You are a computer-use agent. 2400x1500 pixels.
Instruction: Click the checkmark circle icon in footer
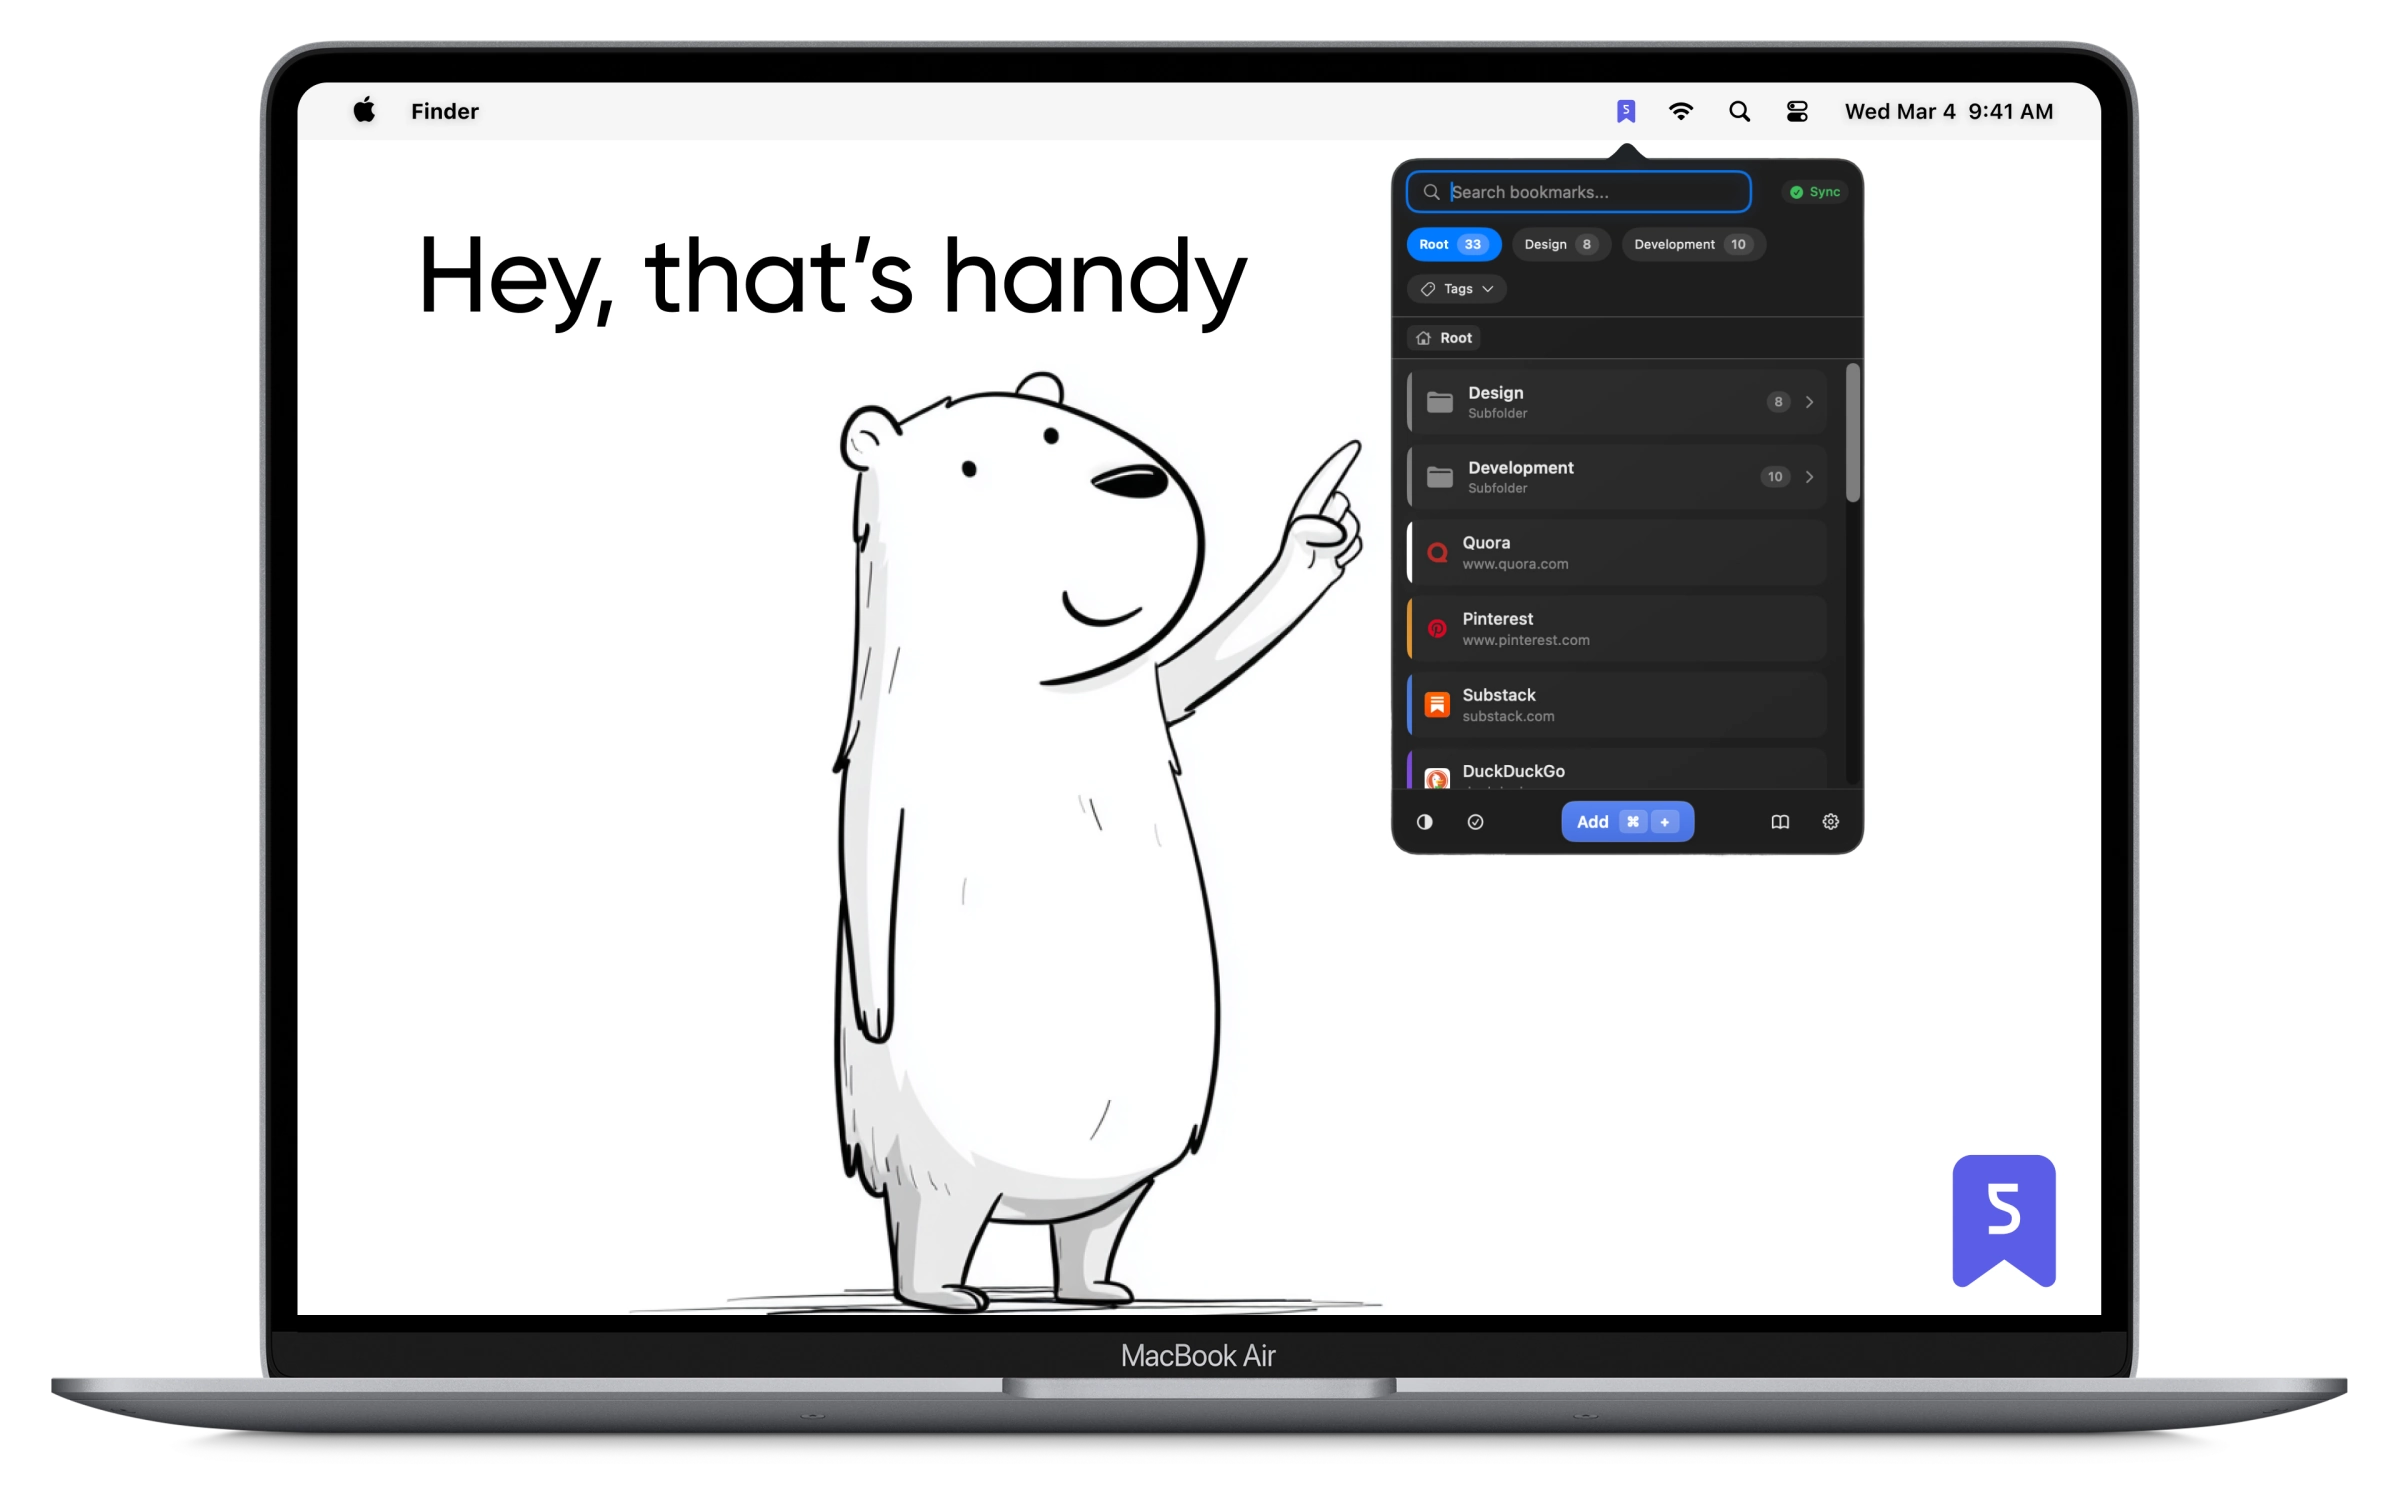tap(1475, 822)
